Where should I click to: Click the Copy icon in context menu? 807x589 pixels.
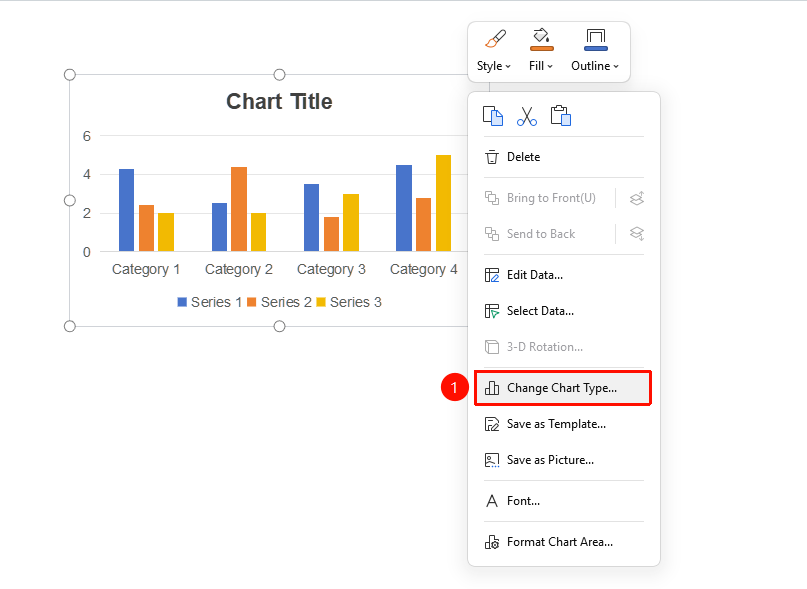tap(493, 116)
